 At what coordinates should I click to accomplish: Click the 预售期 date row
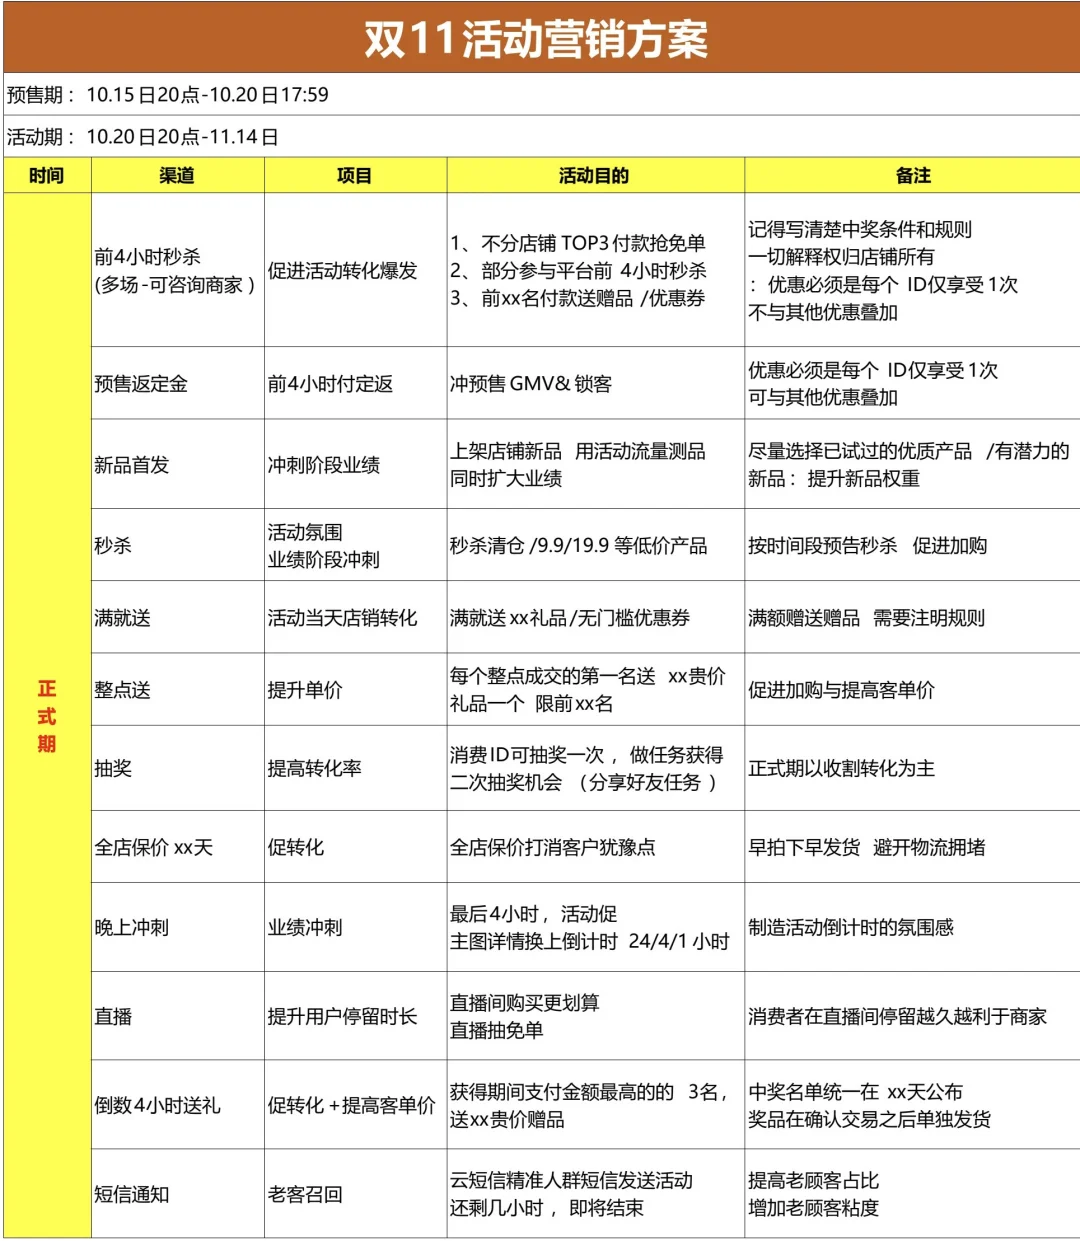pos(541,94)
